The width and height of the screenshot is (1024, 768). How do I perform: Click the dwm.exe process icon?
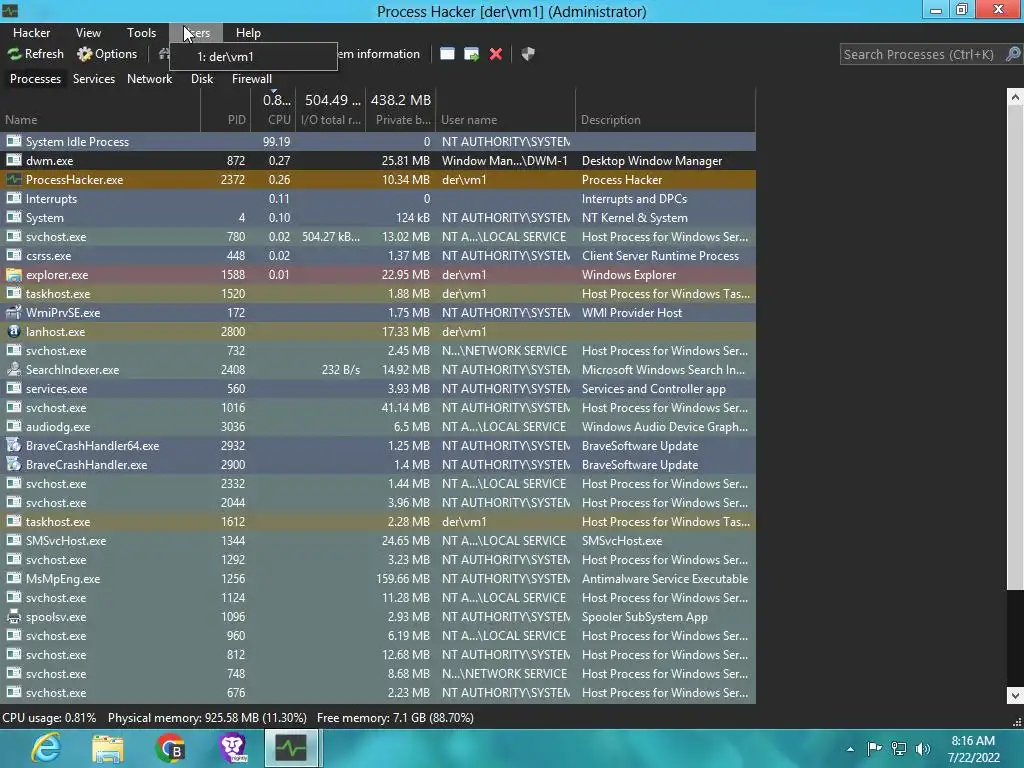pyautogui.click(x=14, y=160)
